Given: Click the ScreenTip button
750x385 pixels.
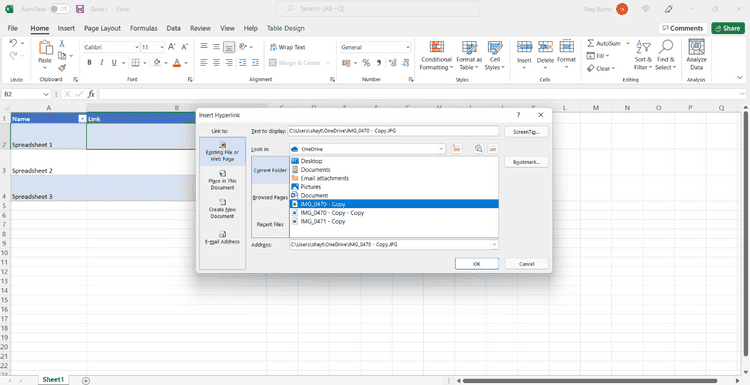Looking at the screenshot, I should (526, 132).
